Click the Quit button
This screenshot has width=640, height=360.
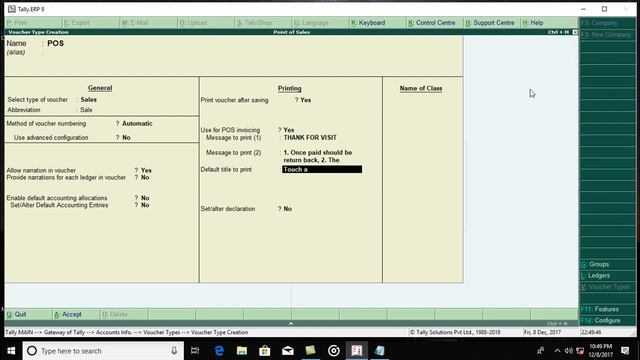pyautogui.click(x=16, y=314)
